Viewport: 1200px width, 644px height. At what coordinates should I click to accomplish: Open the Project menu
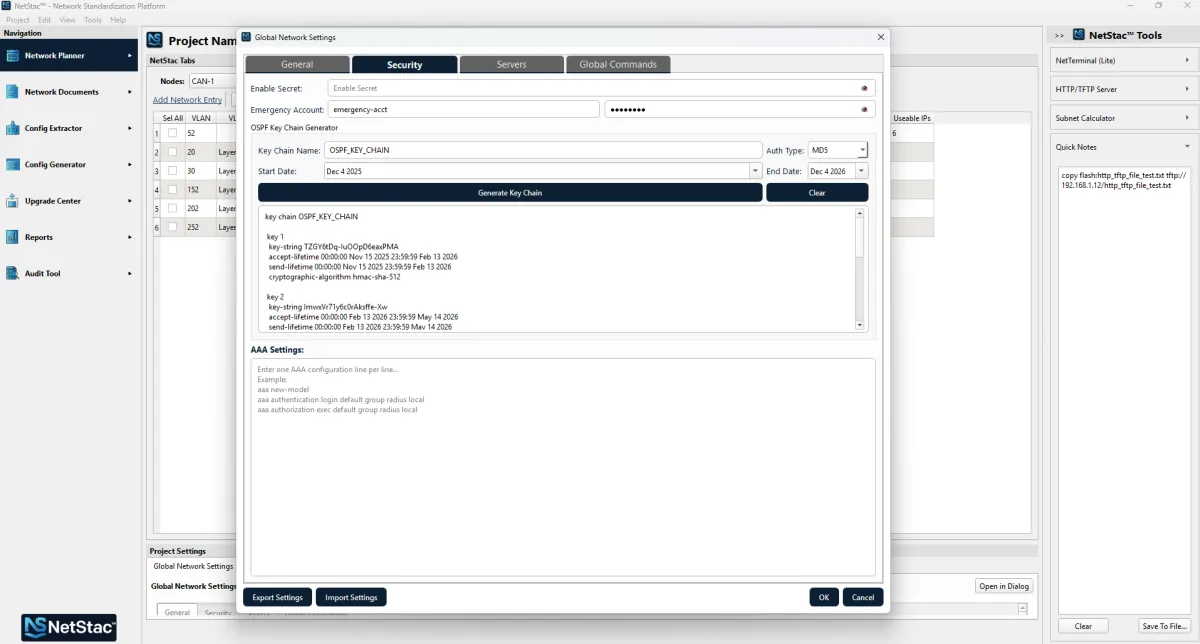pos(17,20)
